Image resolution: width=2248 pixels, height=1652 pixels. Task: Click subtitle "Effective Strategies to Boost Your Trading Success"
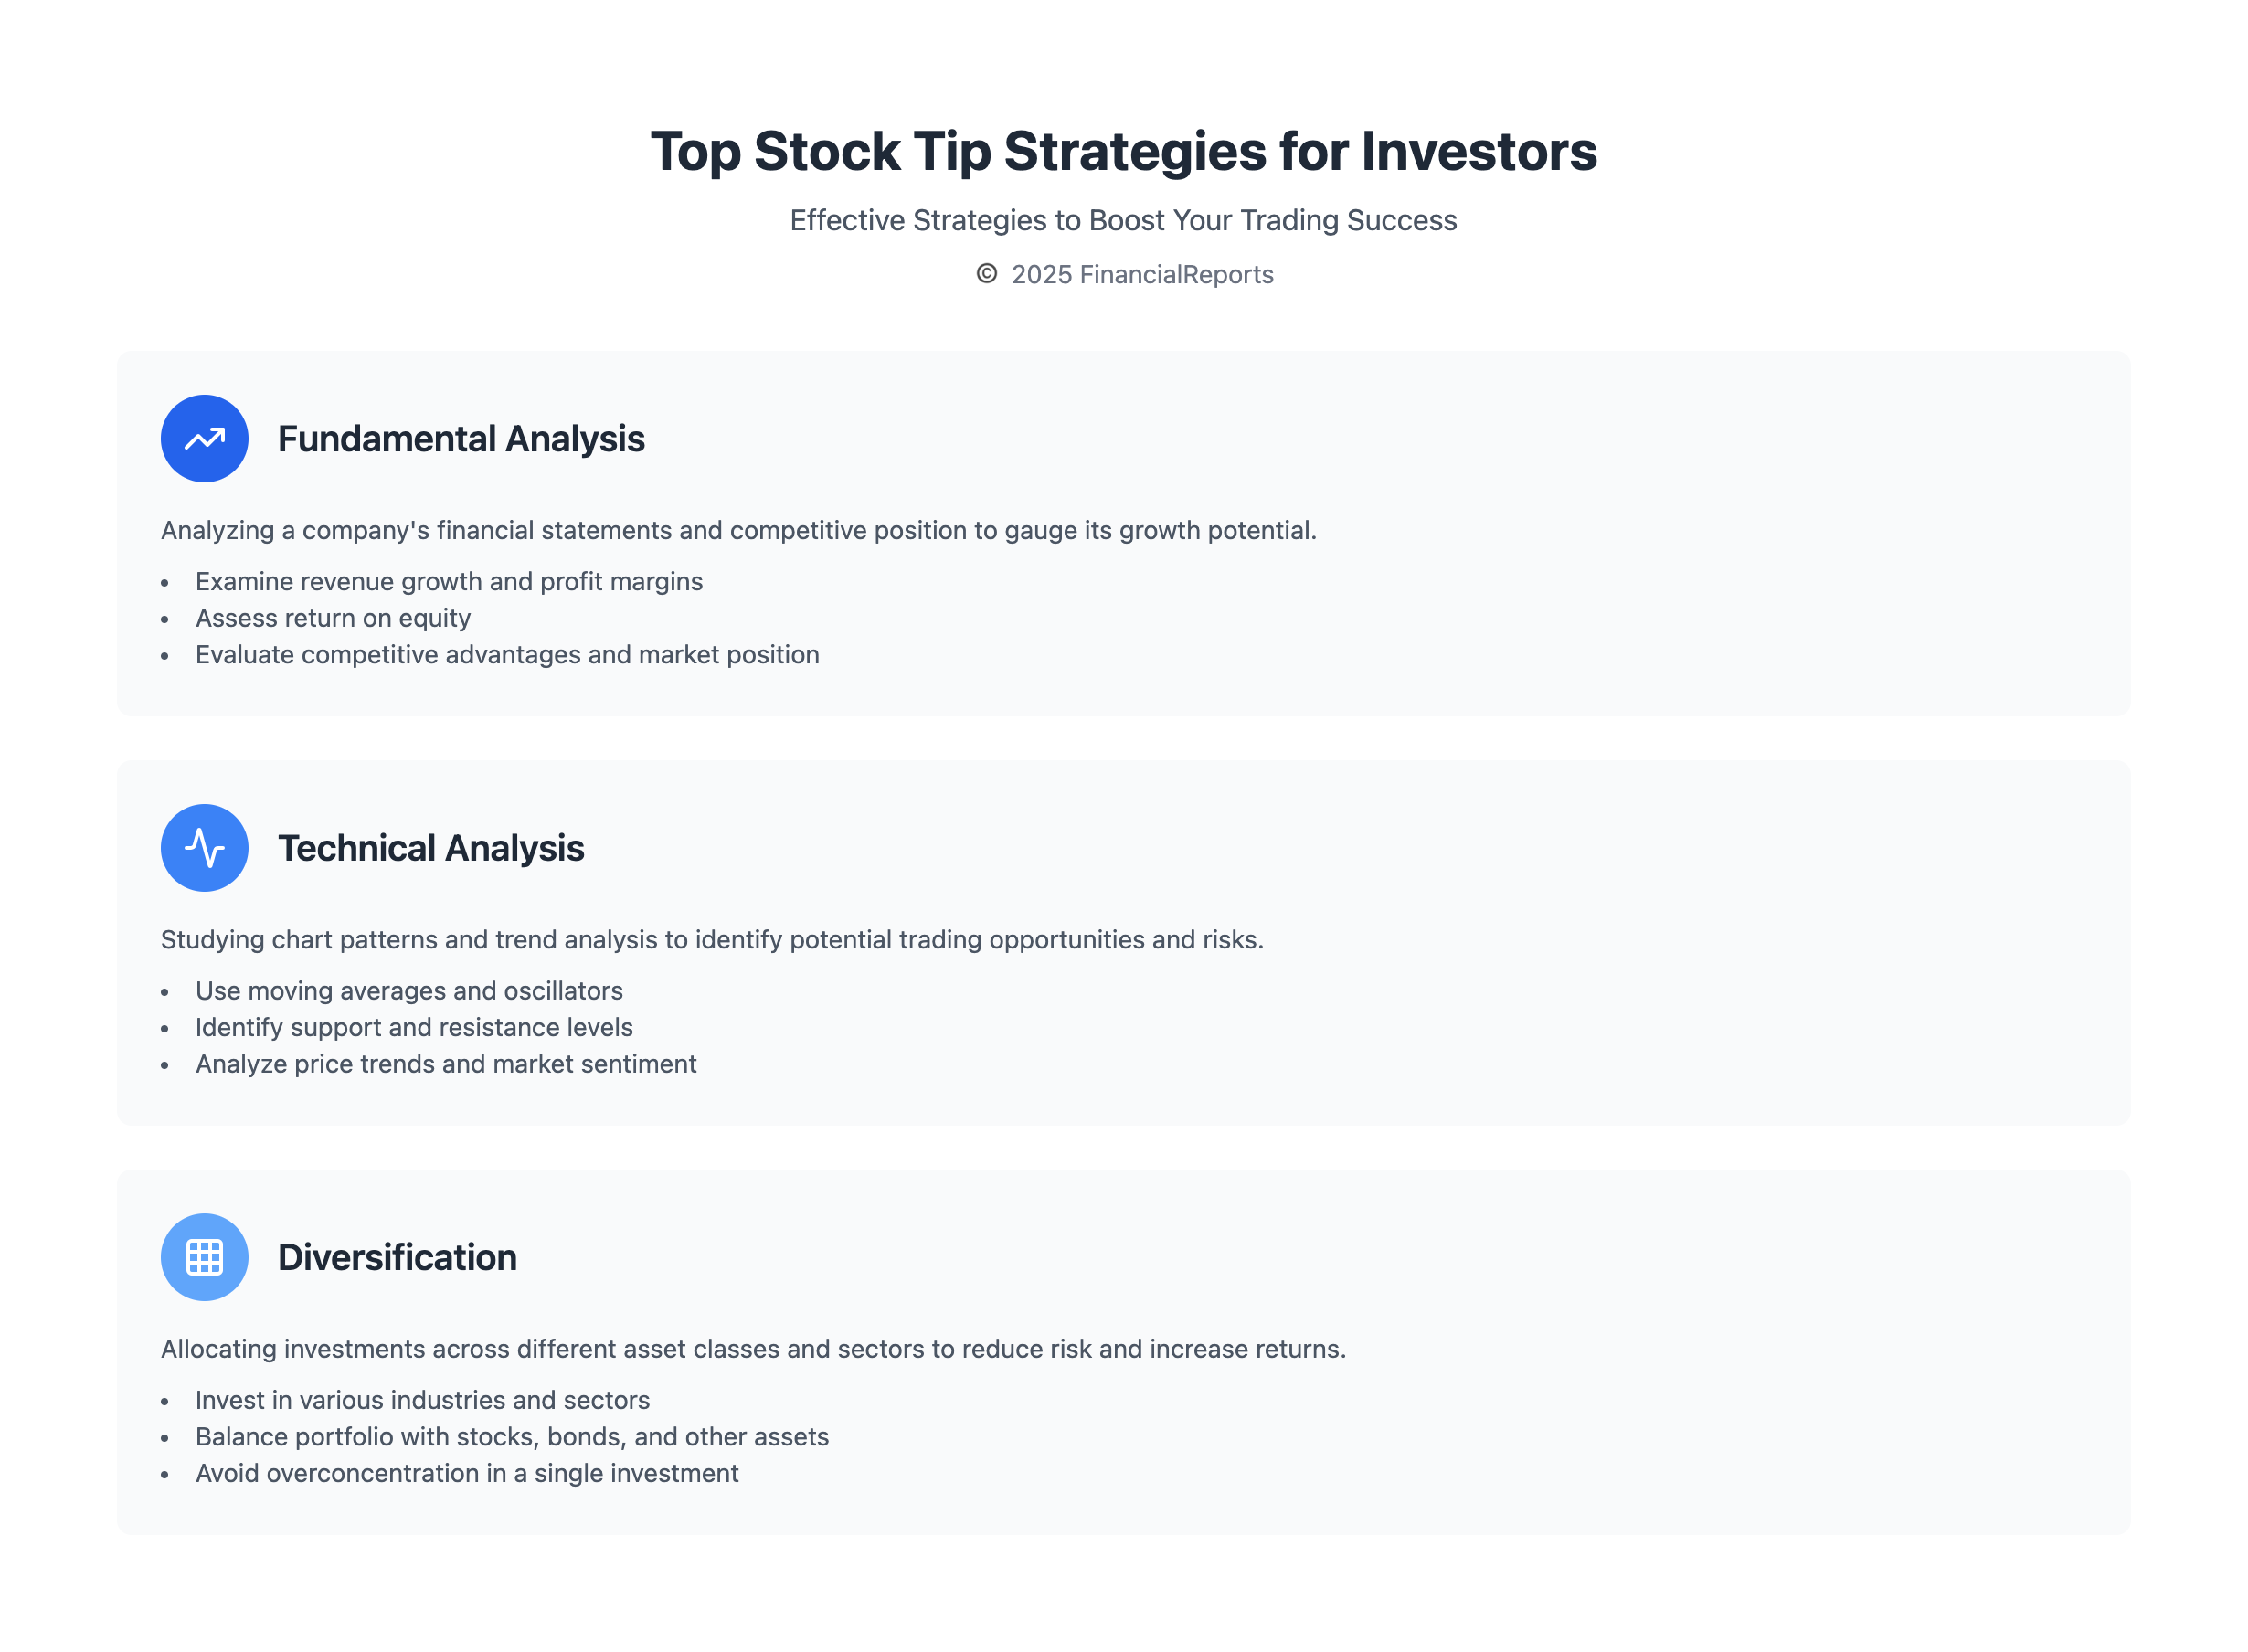pyautogui.click(x=1123, y=220)
